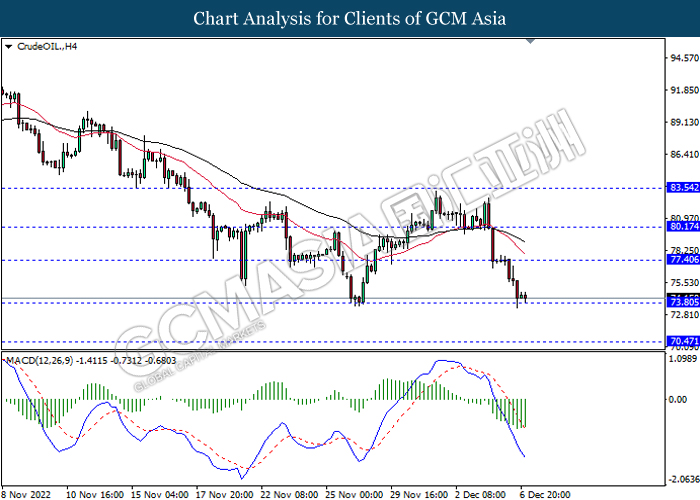Click the 8 Nov 2022 date label

[26, 495]
